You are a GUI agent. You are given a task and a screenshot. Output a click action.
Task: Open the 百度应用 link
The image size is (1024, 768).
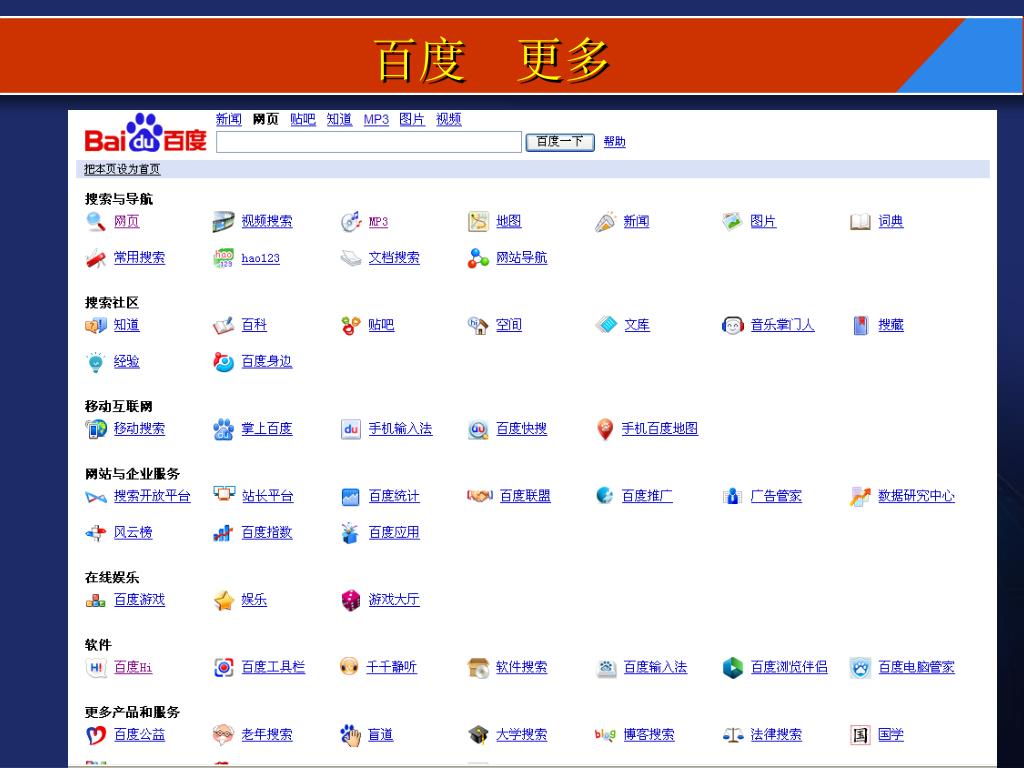(394, 533)
